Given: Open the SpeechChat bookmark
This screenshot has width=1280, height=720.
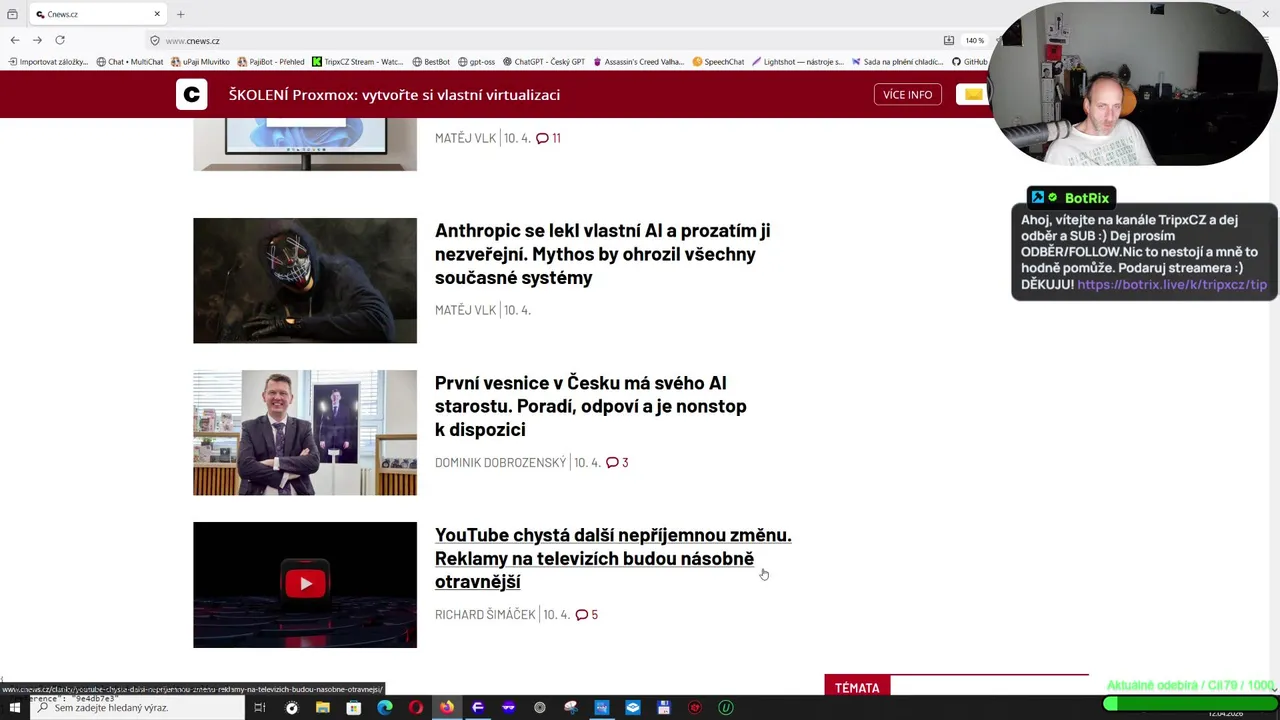Looking at the screenshot, I should click(x=718, y=62).
